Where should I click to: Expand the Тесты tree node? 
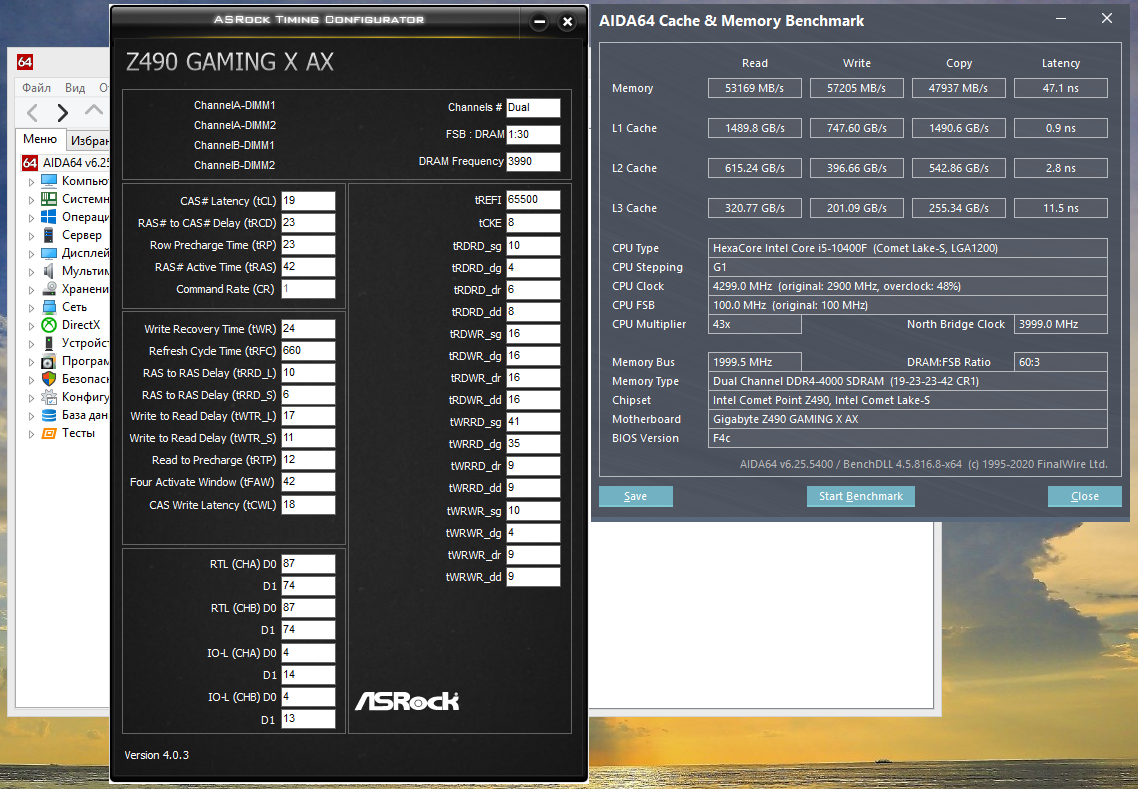pyautogui.click(x=31, y=434)
